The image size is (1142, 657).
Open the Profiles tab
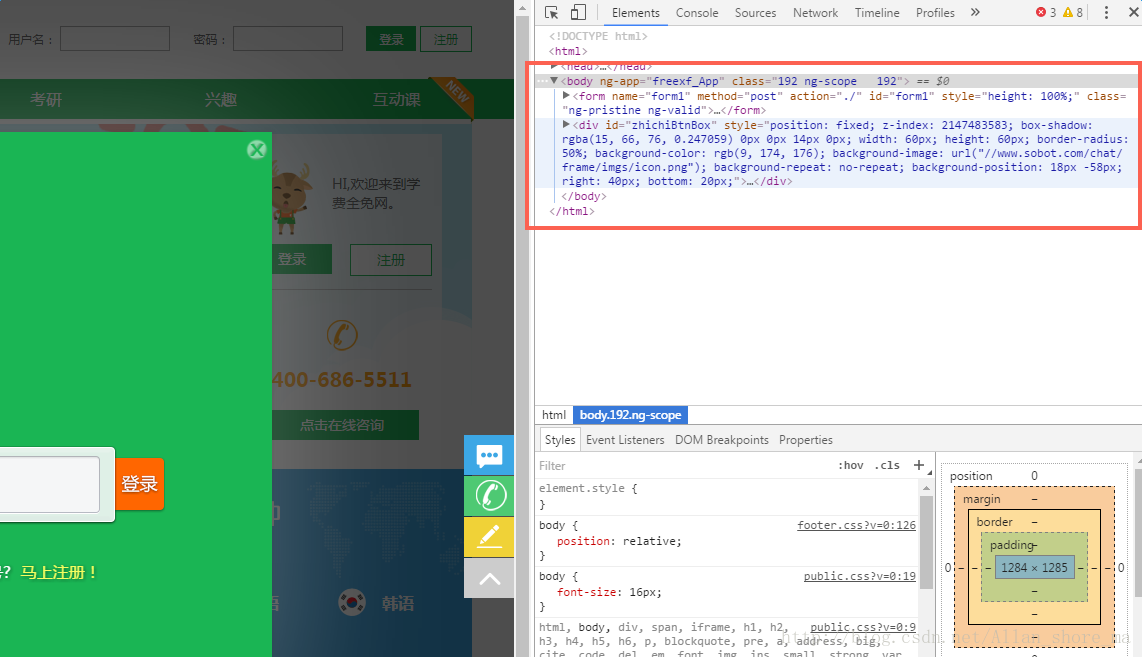click(935, 12)
